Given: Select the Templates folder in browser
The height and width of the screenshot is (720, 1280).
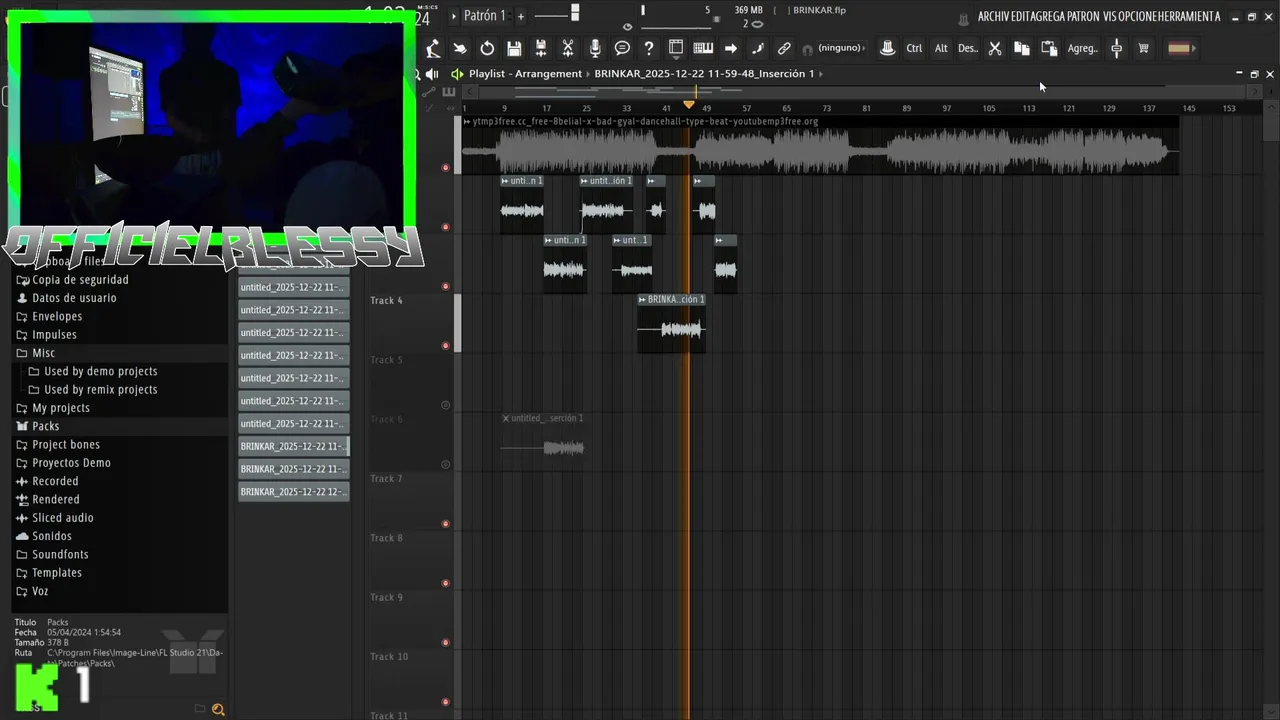Looking at the screenshot, I should pyautogui.click(x=56, y=573).
